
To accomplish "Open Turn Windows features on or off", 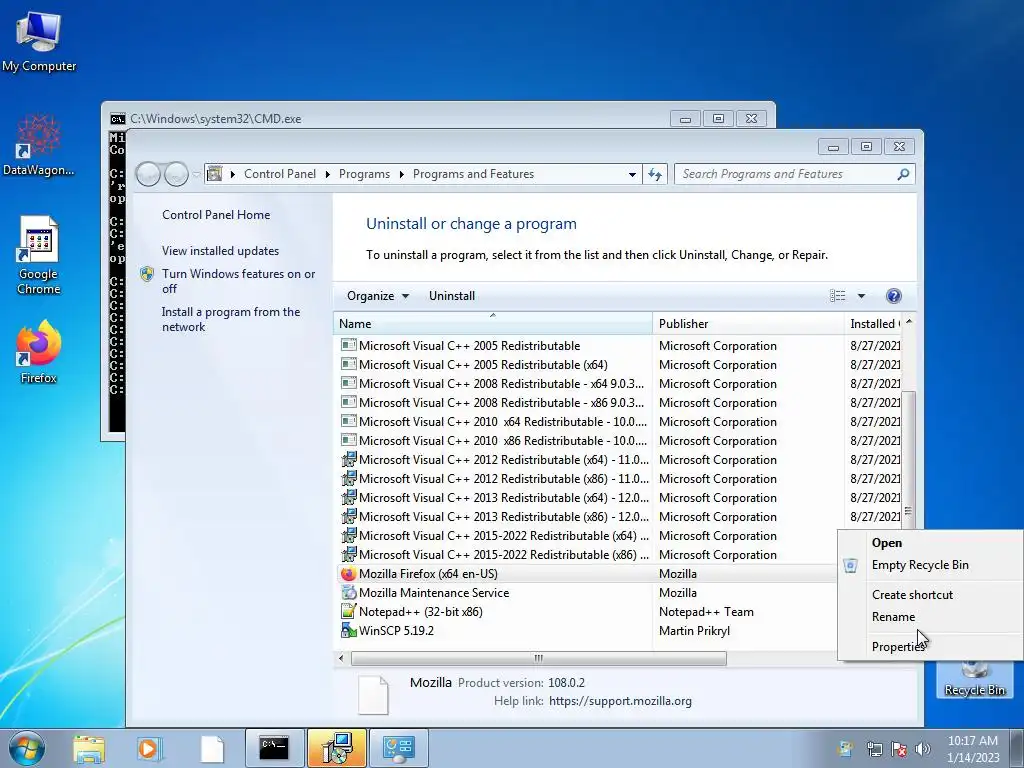I will click(x=238, y=281).
